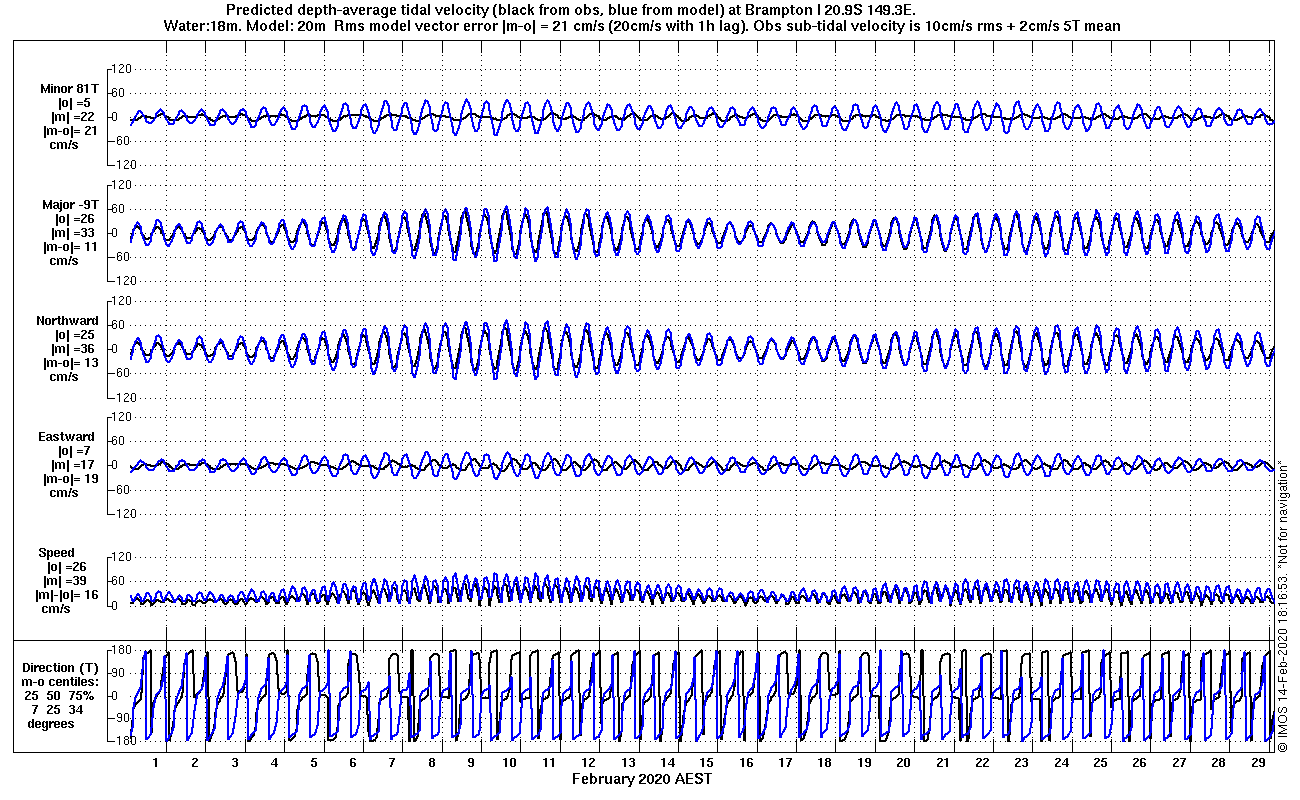The width and height of the screenshot is (1300, 800).
Task: Click '|m-o|= 11' in the Major panel
Action: pos(70,246)
